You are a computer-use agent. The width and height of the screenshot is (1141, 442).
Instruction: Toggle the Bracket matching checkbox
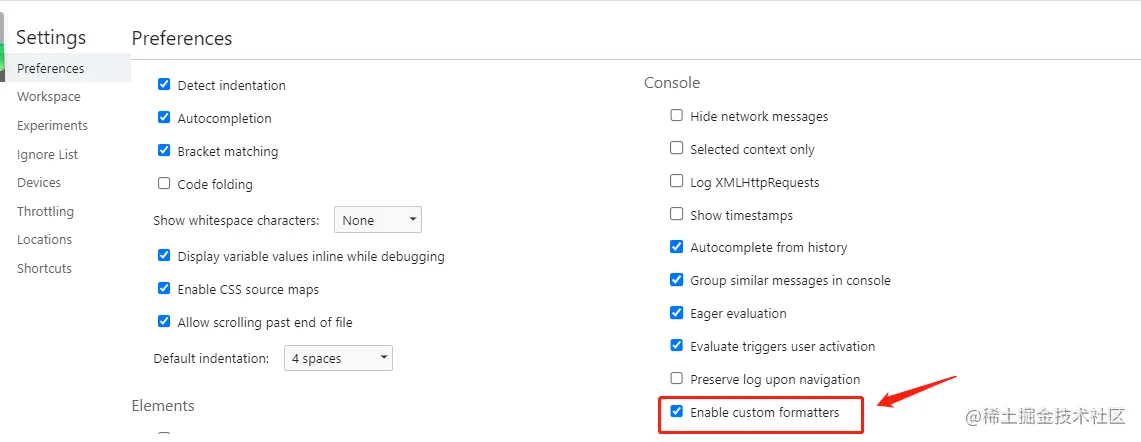164,151
